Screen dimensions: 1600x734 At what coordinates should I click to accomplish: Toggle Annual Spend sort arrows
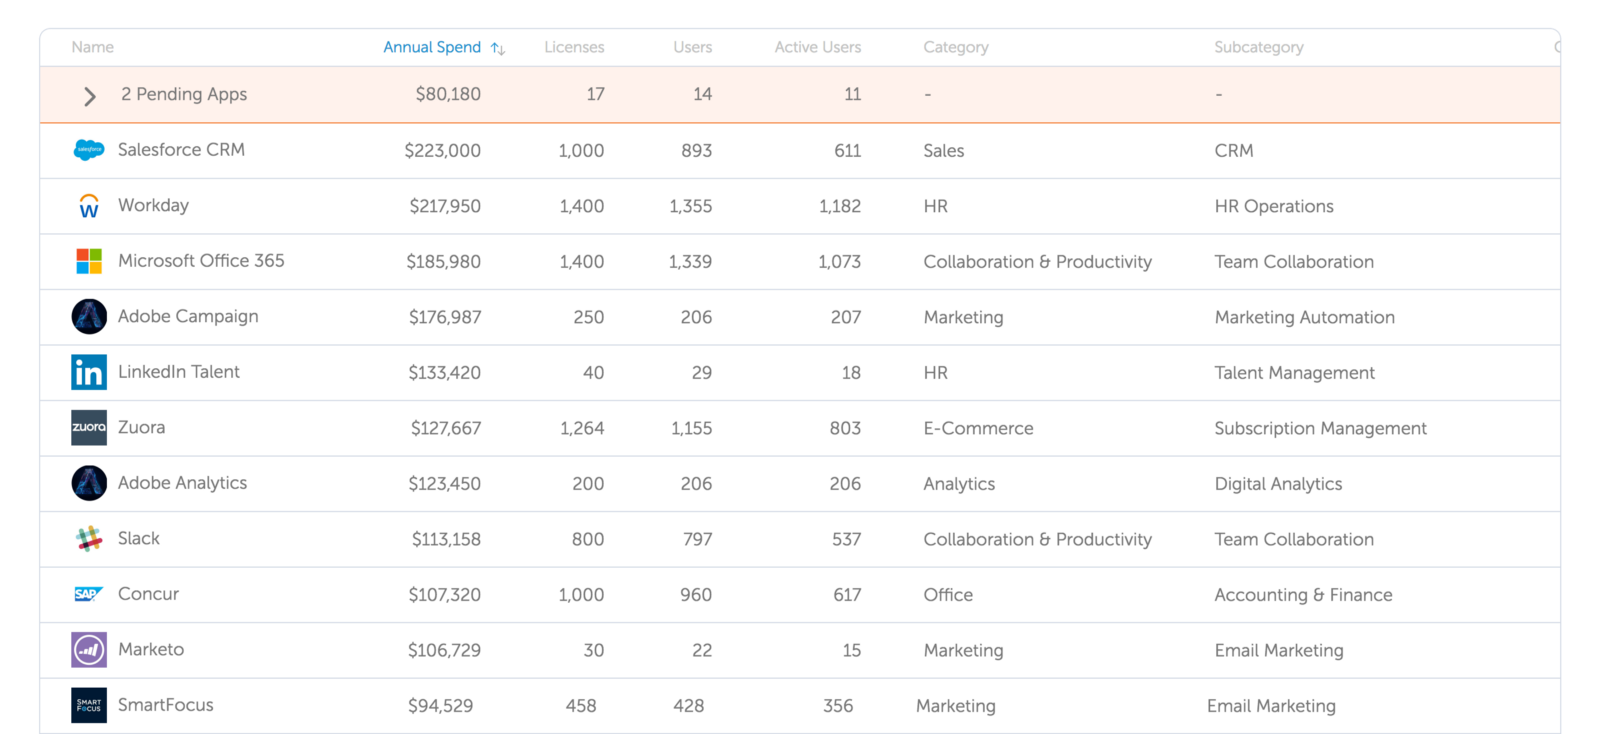(497, 48)
